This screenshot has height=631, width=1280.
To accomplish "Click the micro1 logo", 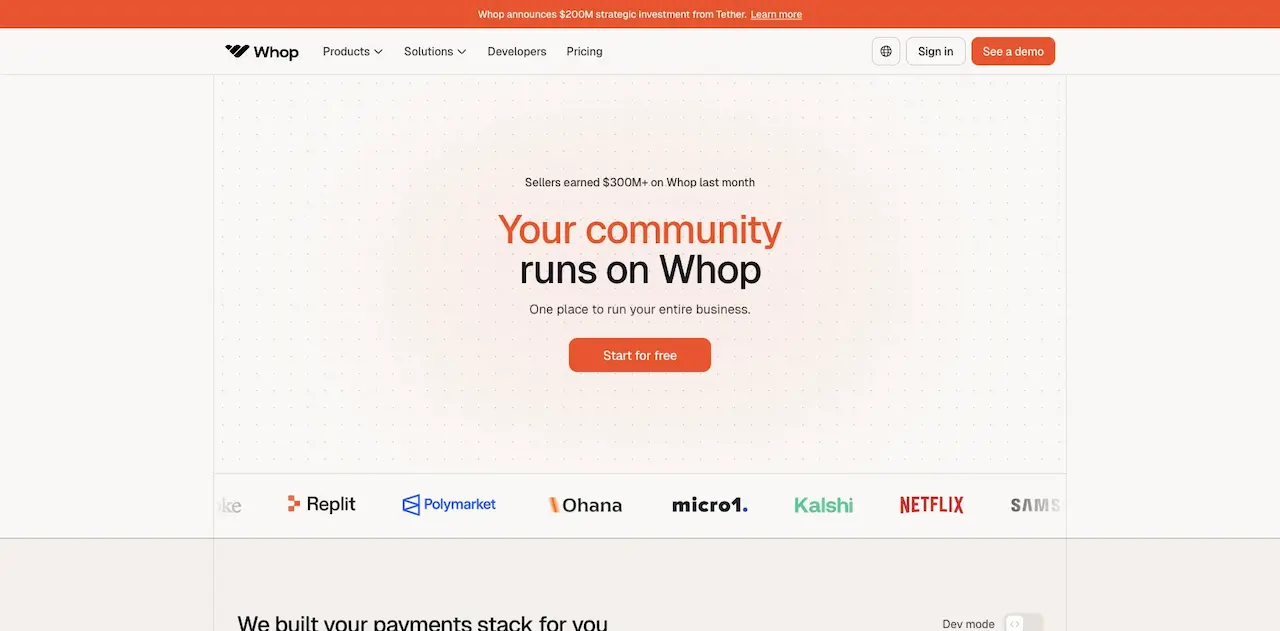I will [709, 505].
